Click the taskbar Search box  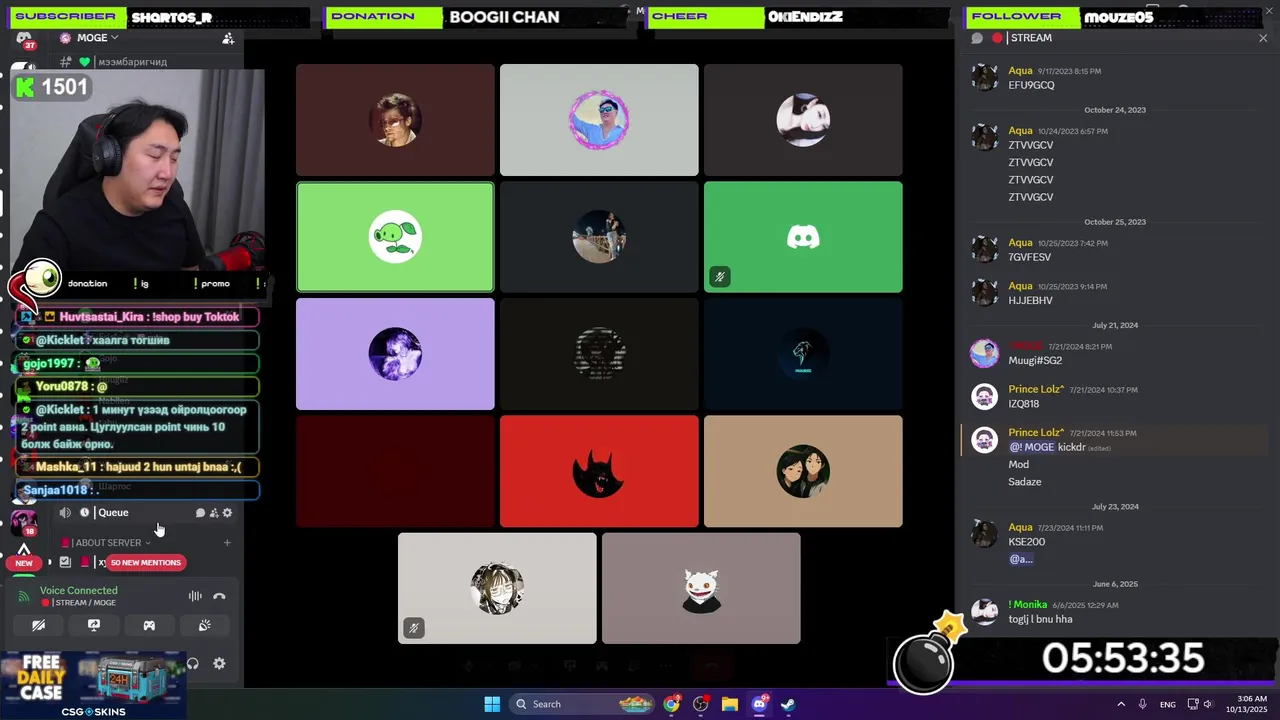[x=583, y=704]
